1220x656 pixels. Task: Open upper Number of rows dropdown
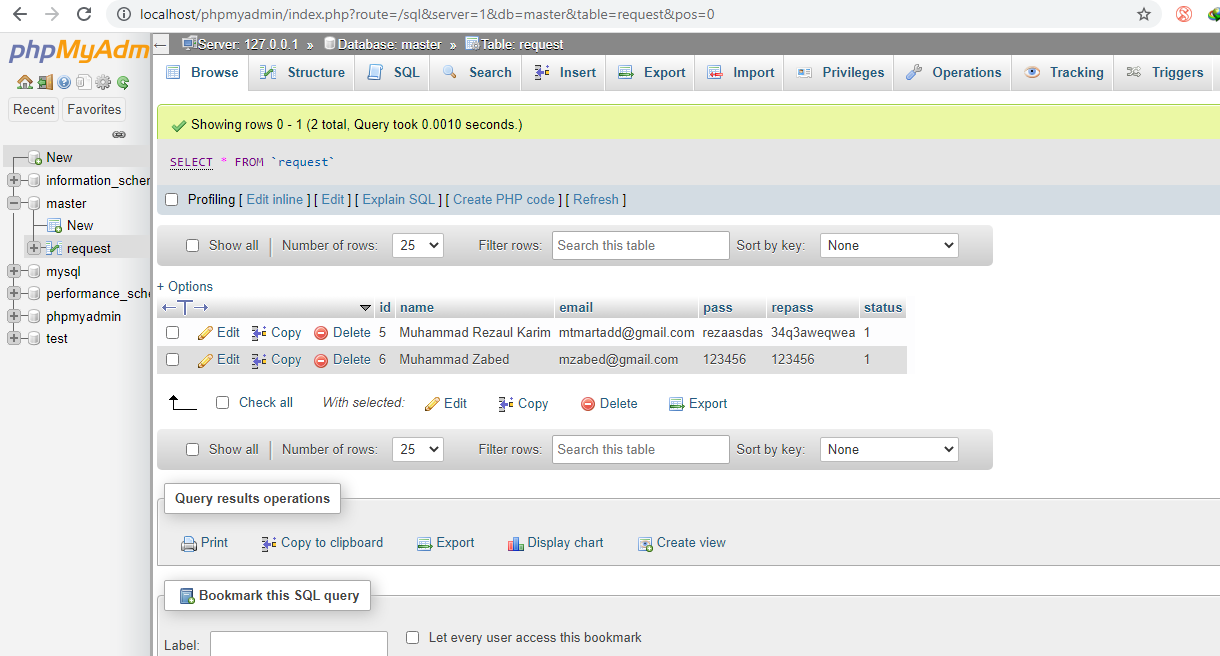[x=418, y=245]
